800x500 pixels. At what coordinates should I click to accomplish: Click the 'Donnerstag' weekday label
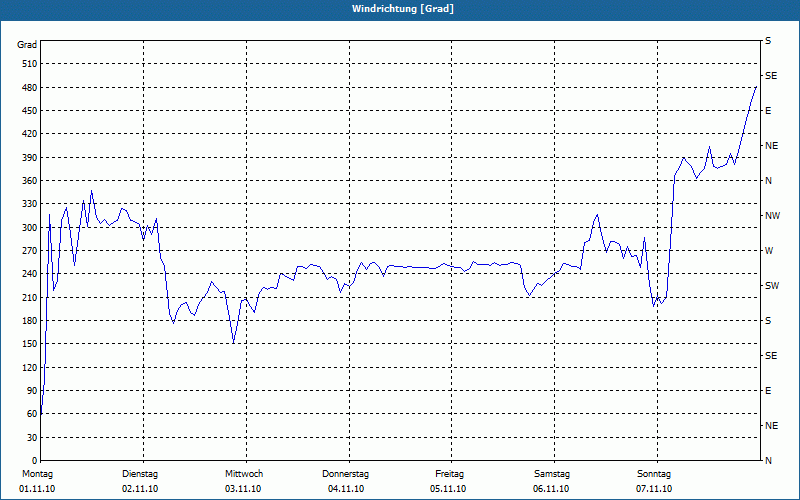[345, 474]
